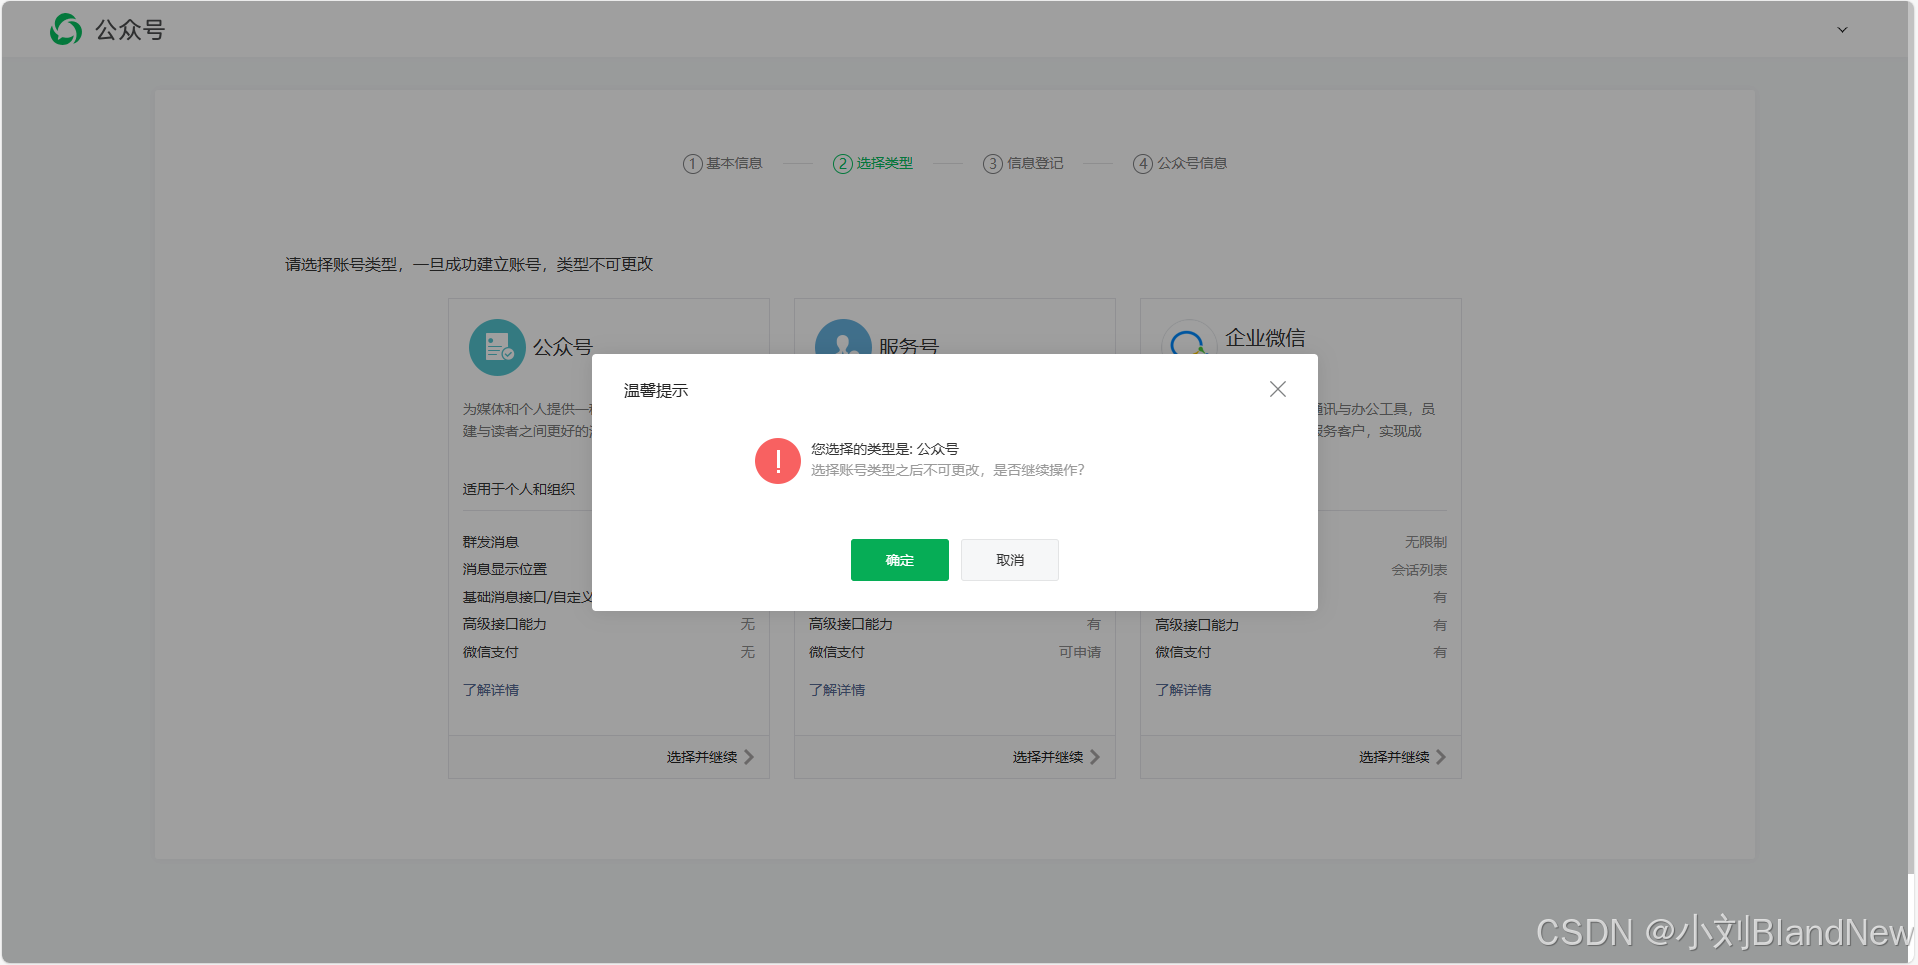Click 高级接口能力 row in 企业微信 card
Image resolution: width=1918 pixels, height=965 pixels.
tap(1300, 625)
